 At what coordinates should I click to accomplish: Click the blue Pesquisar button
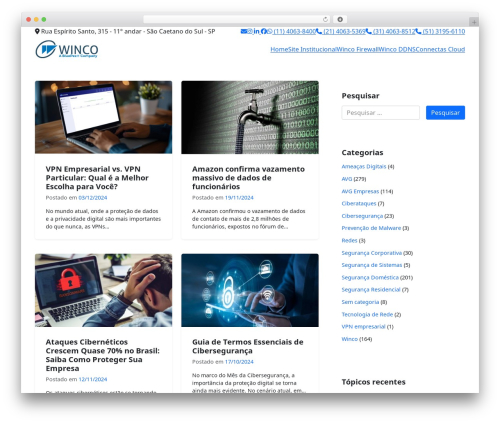click(445, 113)
